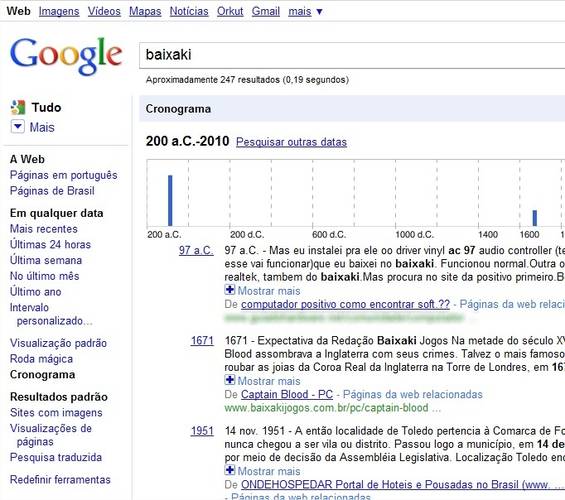Image resolution: width=565 pixels, height=500 pixels.
Task: Expand the Mais dropdown arrow in sidebar
Action: 18,126
